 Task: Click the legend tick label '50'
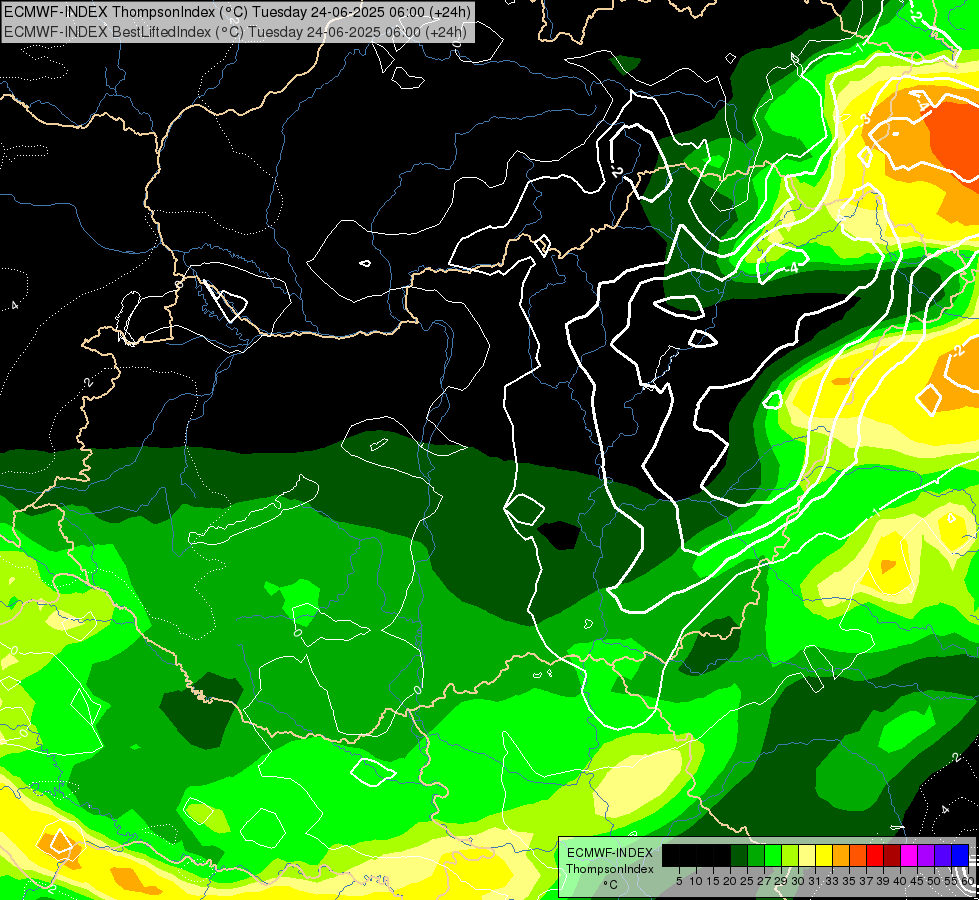click(935, 881)
